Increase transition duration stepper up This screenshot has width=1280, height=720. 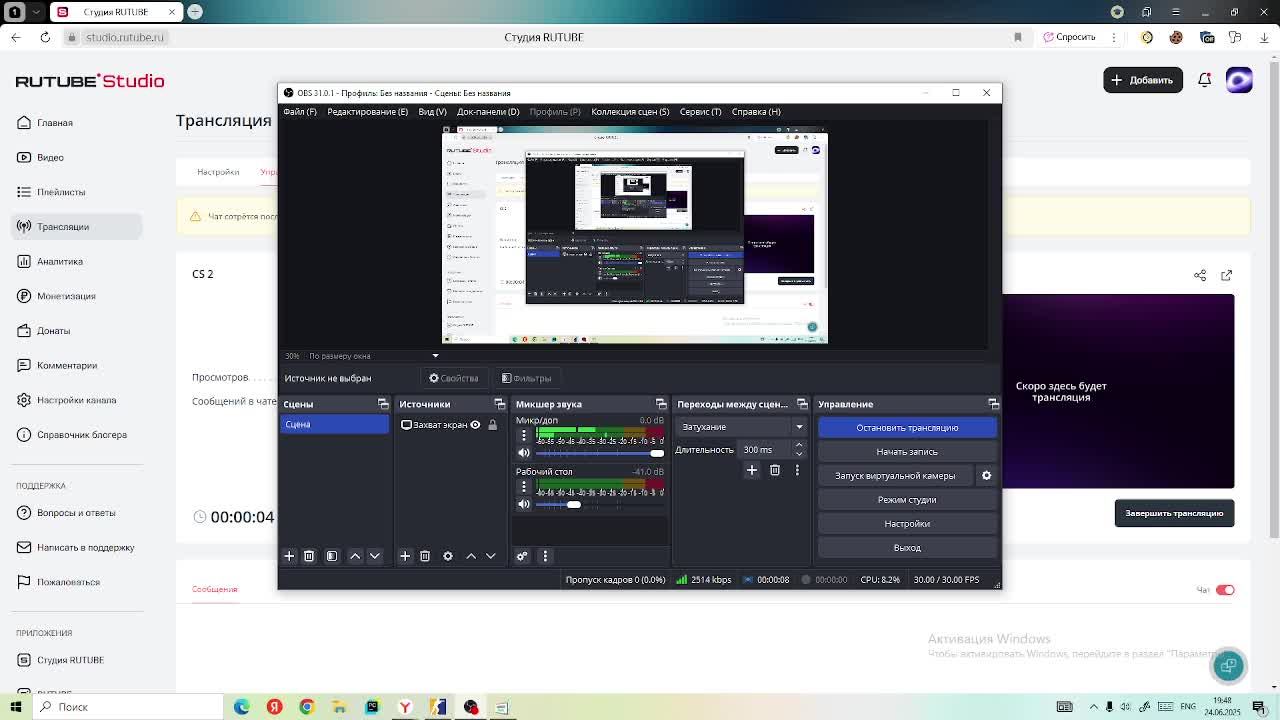pos(799,445)
